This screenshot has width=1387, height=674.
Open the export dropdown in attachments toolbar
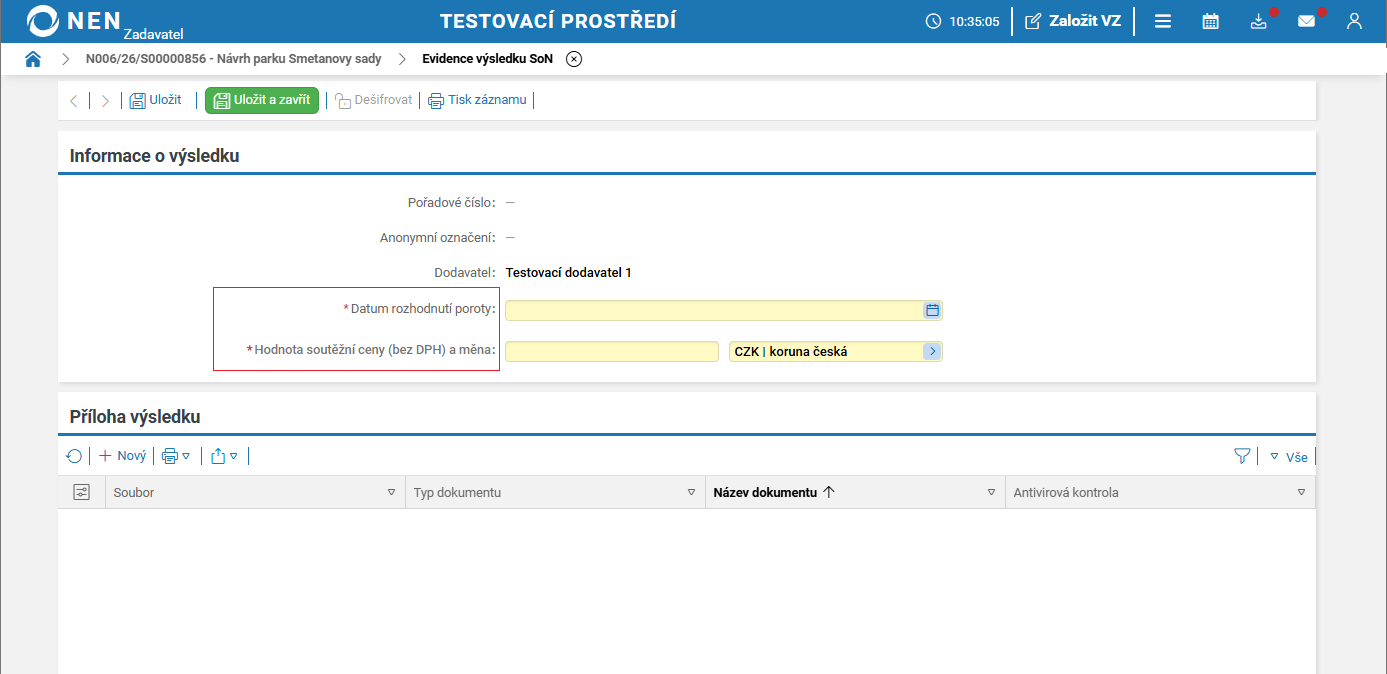click(x=225, y=456)
